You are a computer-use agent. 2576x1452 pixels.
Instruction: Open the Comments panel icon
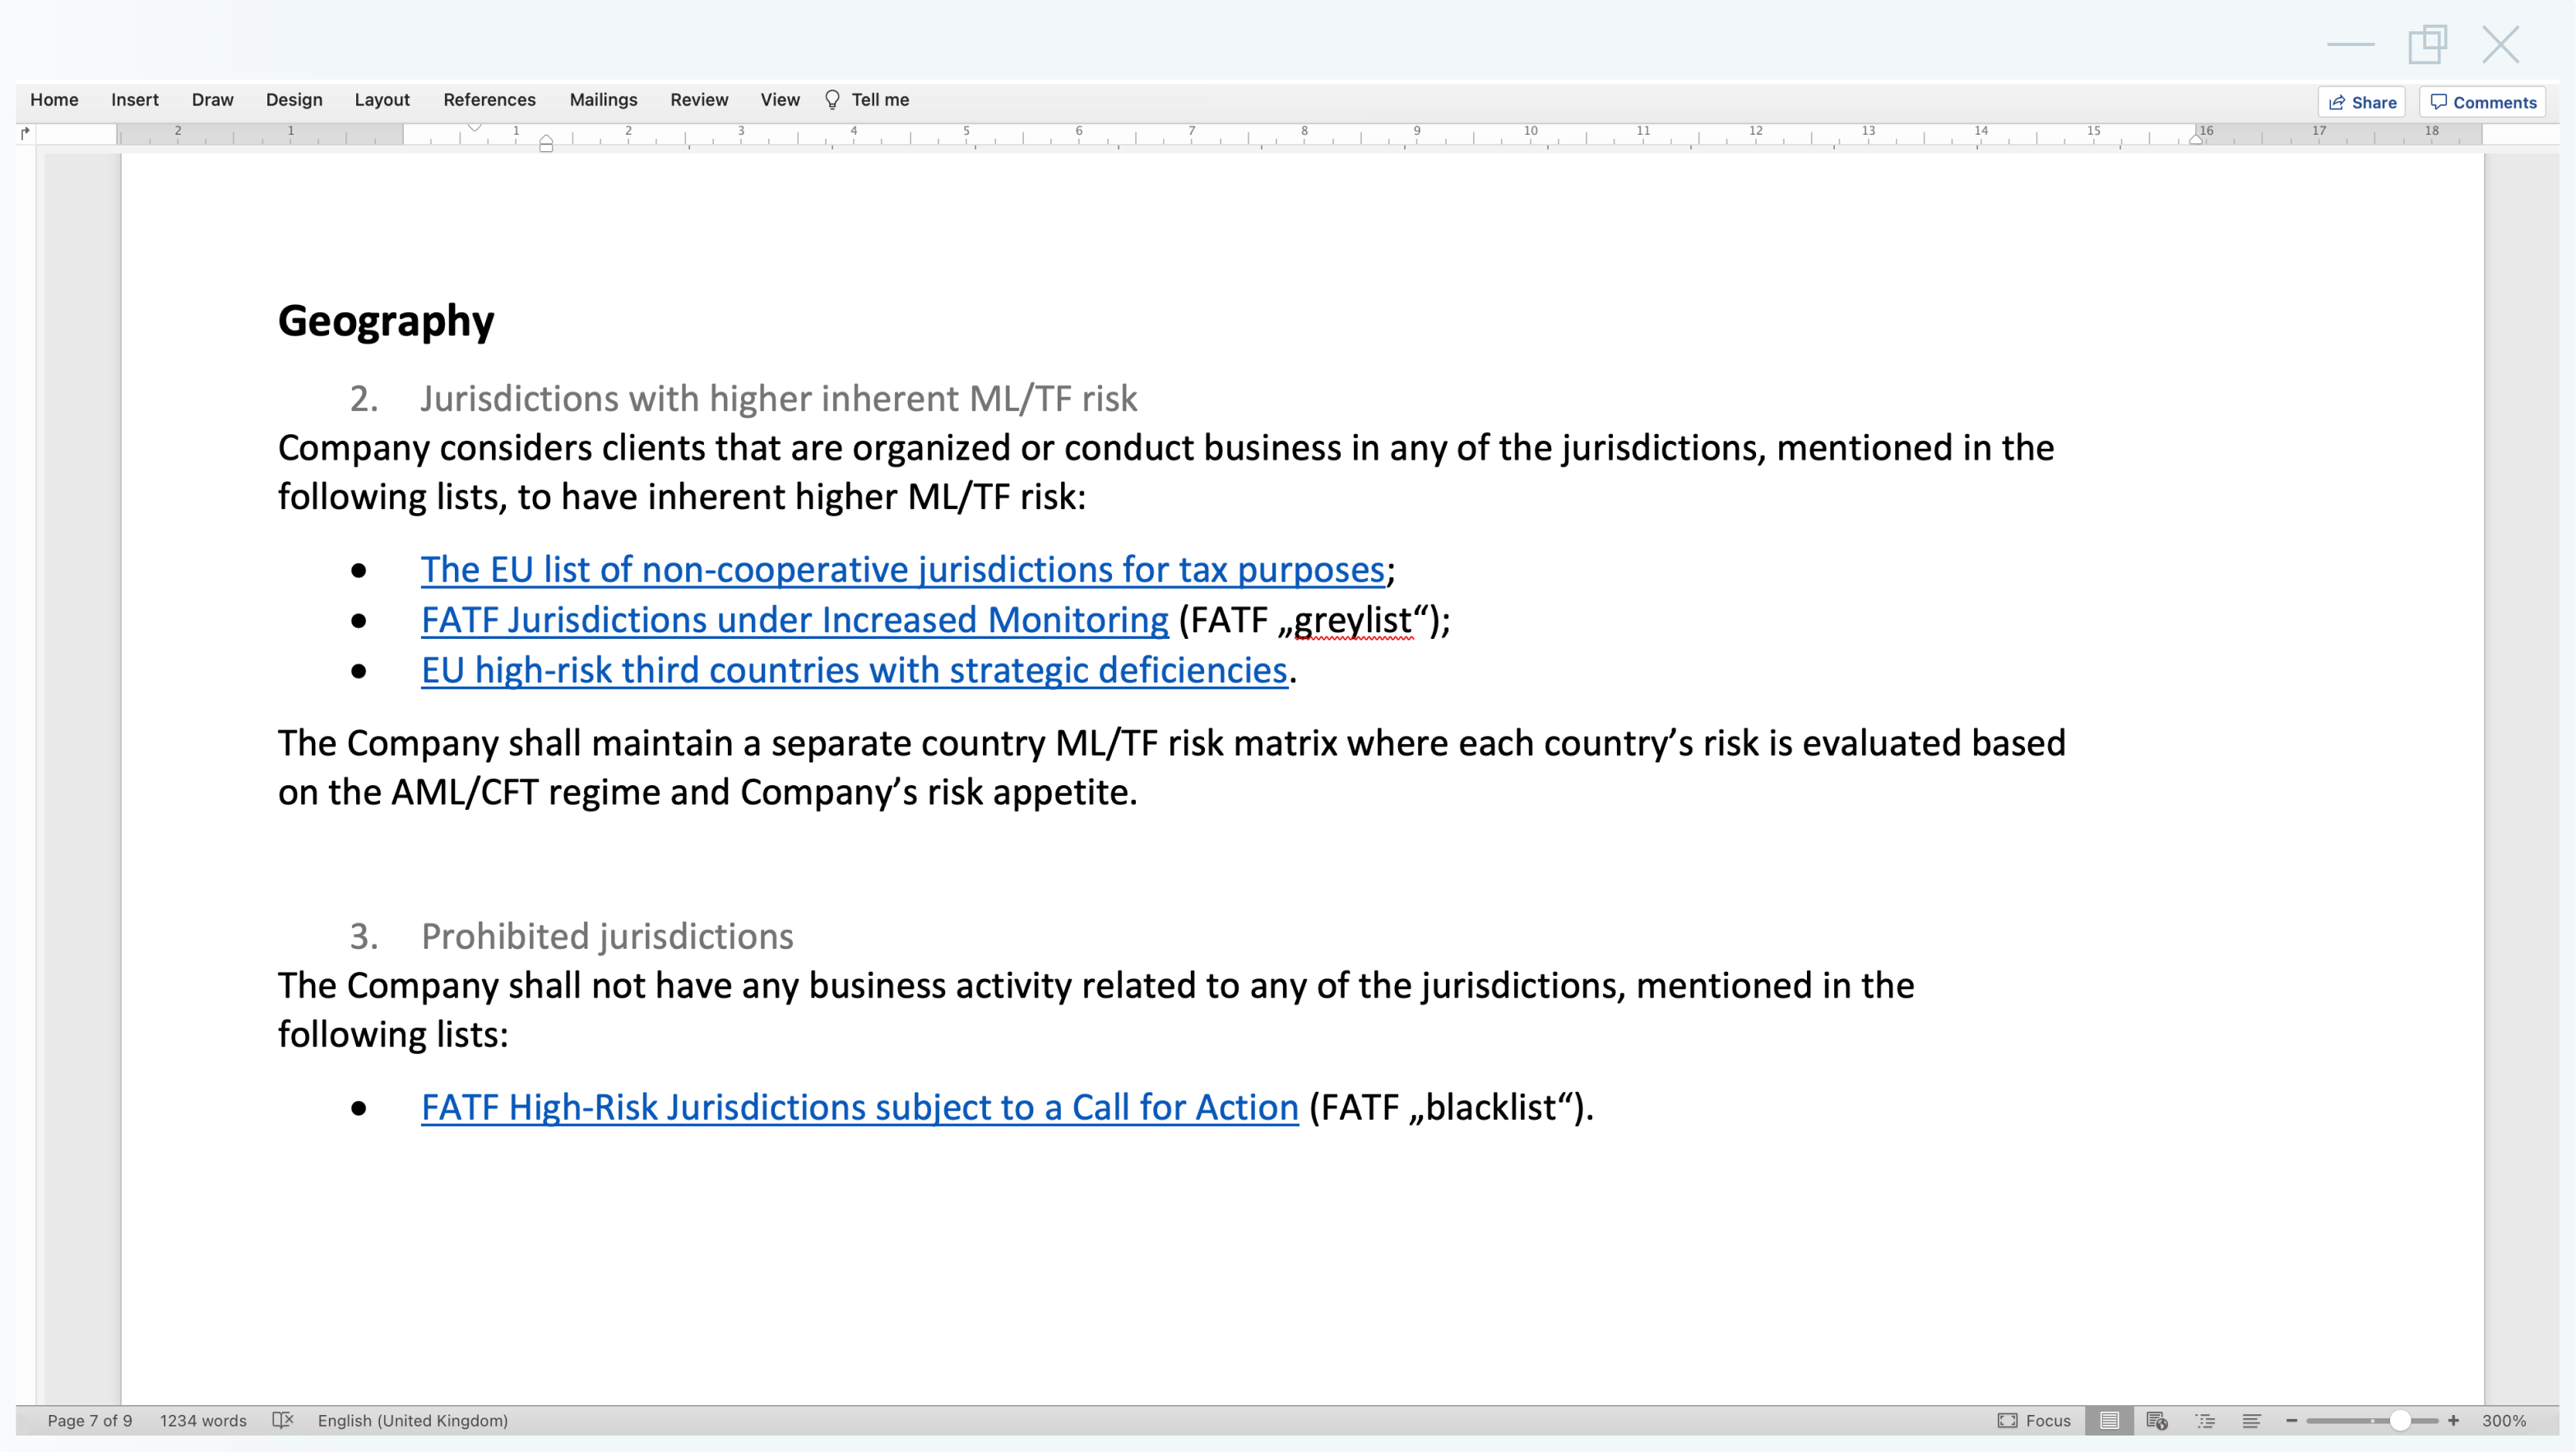coord(2486,101)
